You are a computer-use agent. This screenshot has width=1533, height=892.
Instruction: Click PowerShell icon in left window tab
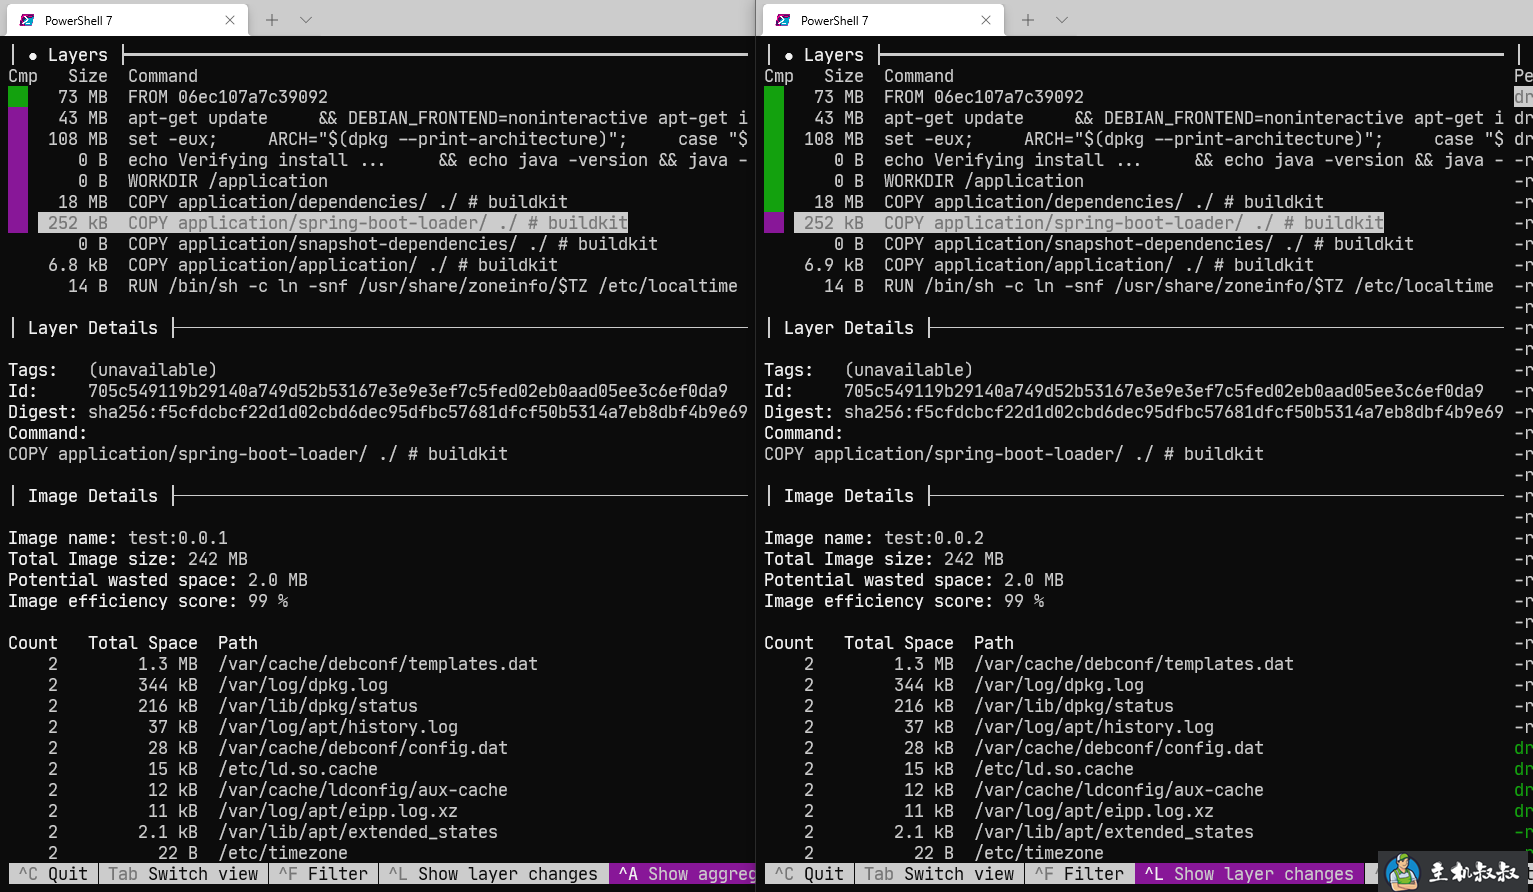point(26,20)
